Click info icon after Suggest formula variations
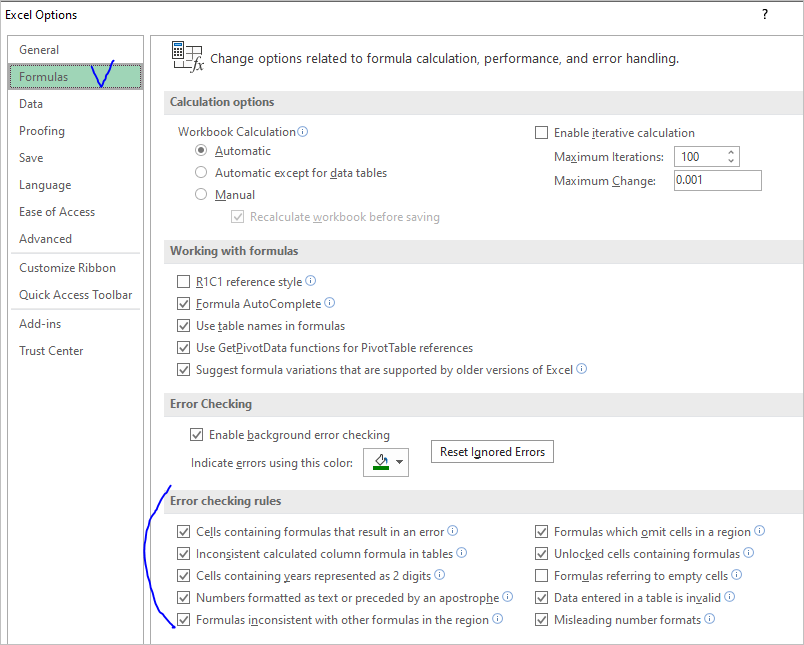Viewport: 804px width, 645px height. pyautogui.click(x=581, y=369)
